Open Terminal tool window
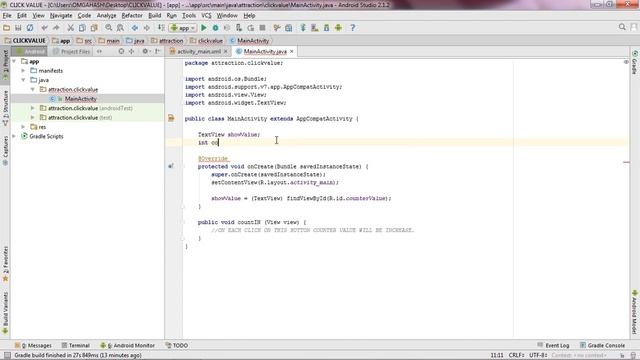Image resolution: width=640 pixels, height=360 pixels. coord(75,345)
